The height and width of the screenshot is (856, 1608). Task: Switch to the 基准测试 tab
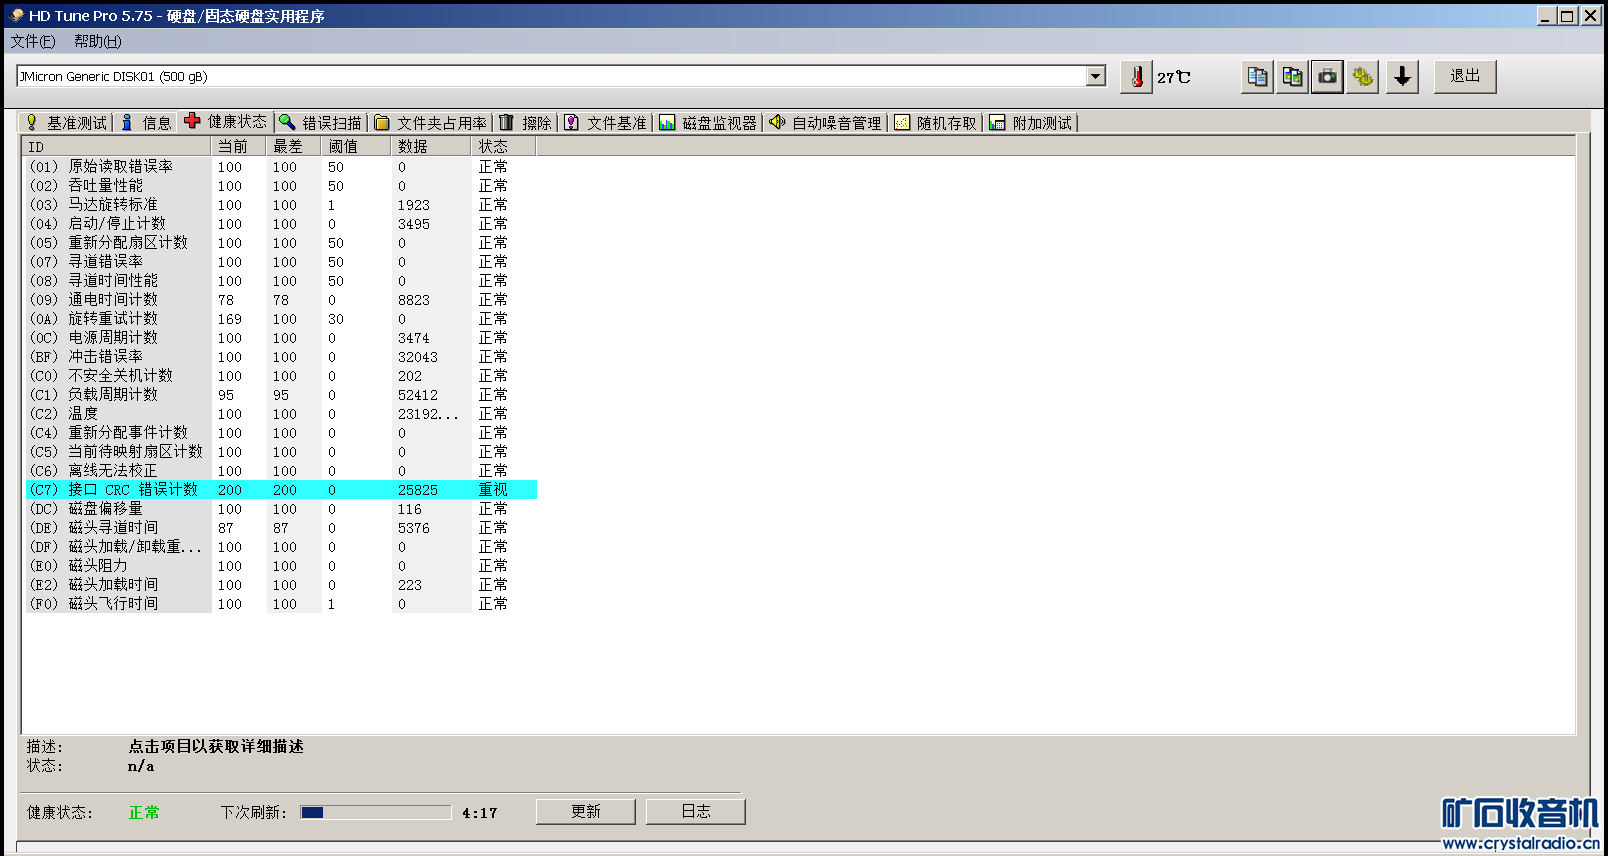66,123
